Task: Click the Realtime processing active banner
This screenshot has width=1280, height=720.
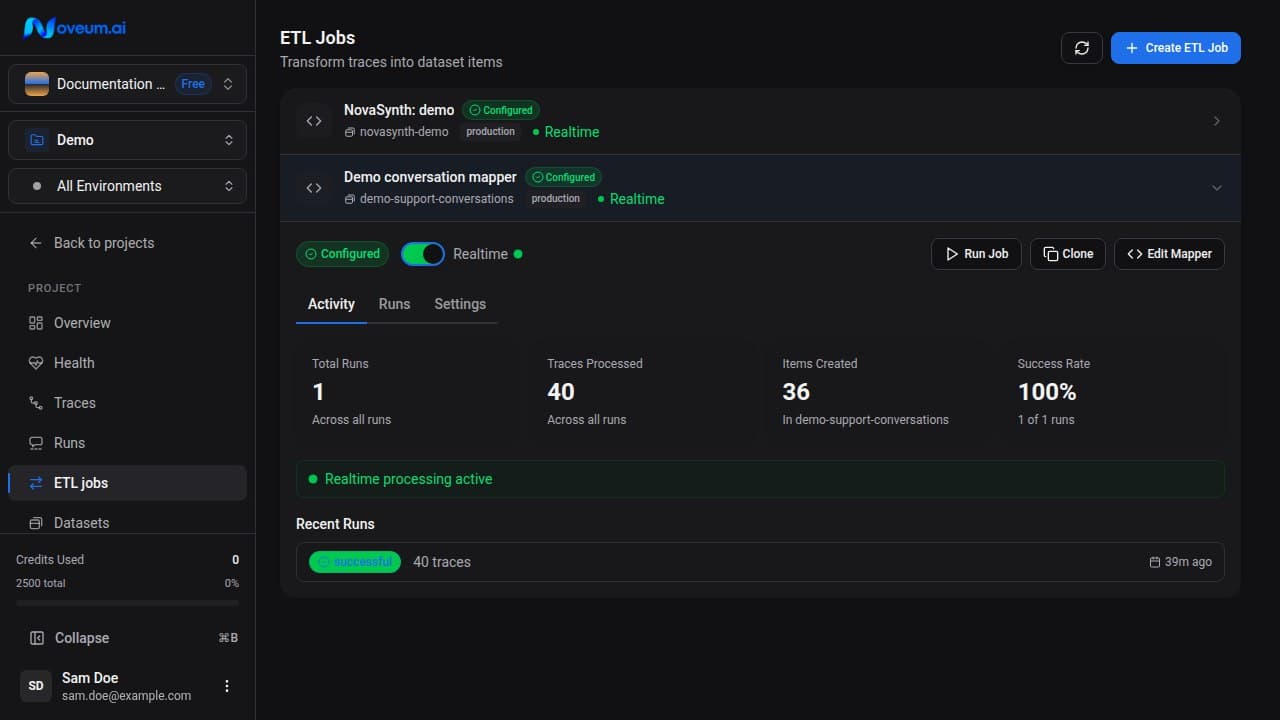Action: pos(760,479)
